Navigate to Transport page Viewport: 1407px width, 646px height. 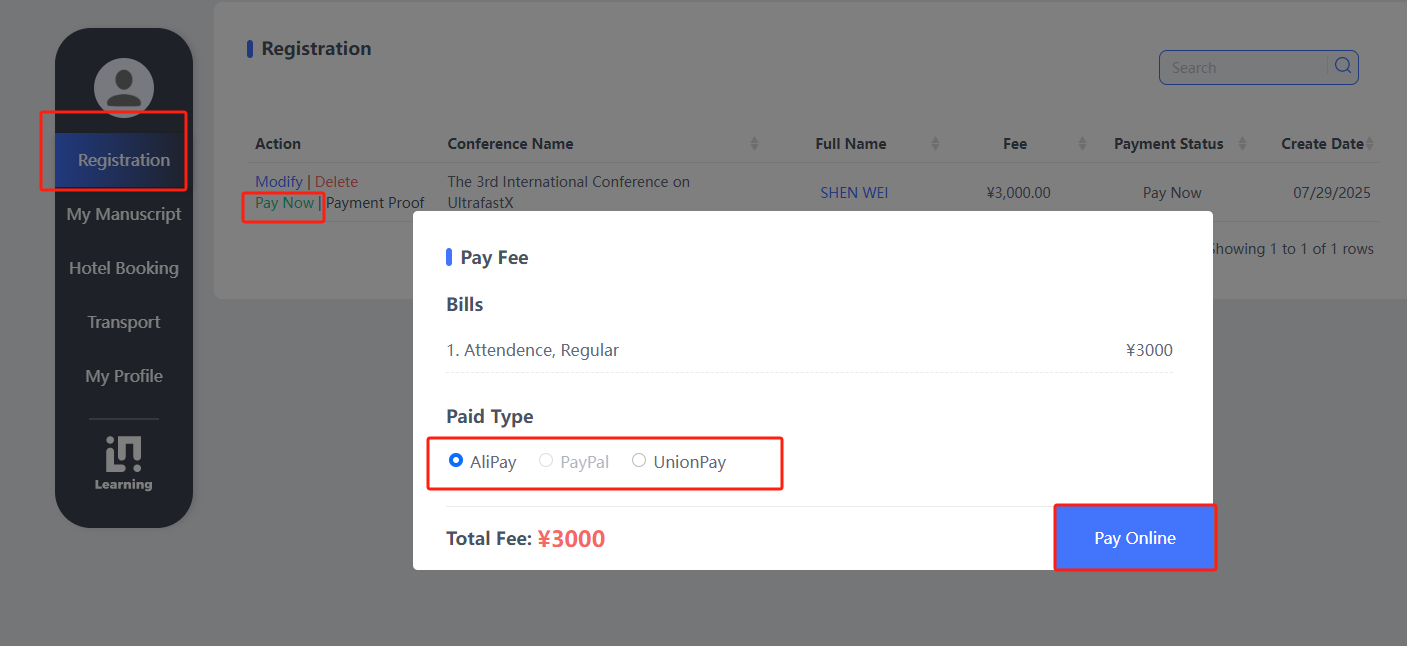click(x=124, y=322)
